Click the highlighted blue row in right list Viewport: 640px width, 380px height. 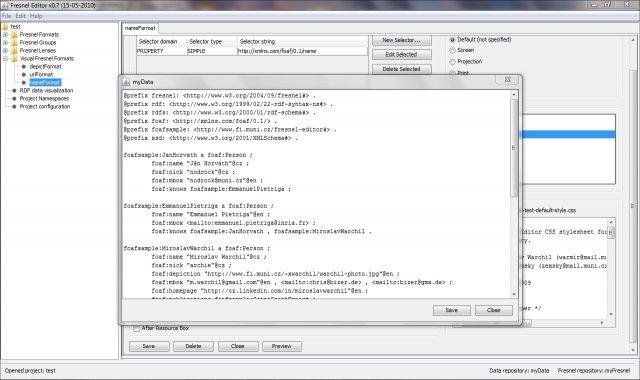pyautogui.click(x=568, y=134)
